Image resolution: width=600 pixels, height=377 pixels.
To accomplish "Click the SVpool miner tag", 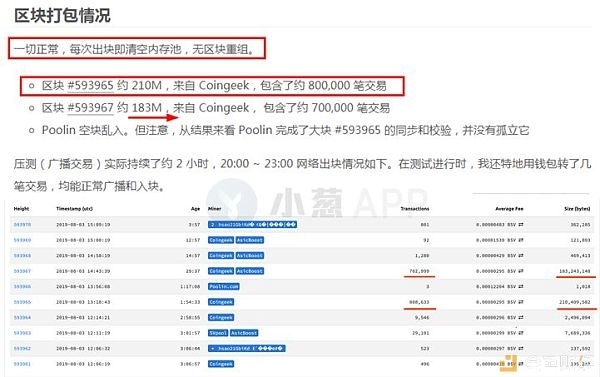I will (218, 333).
